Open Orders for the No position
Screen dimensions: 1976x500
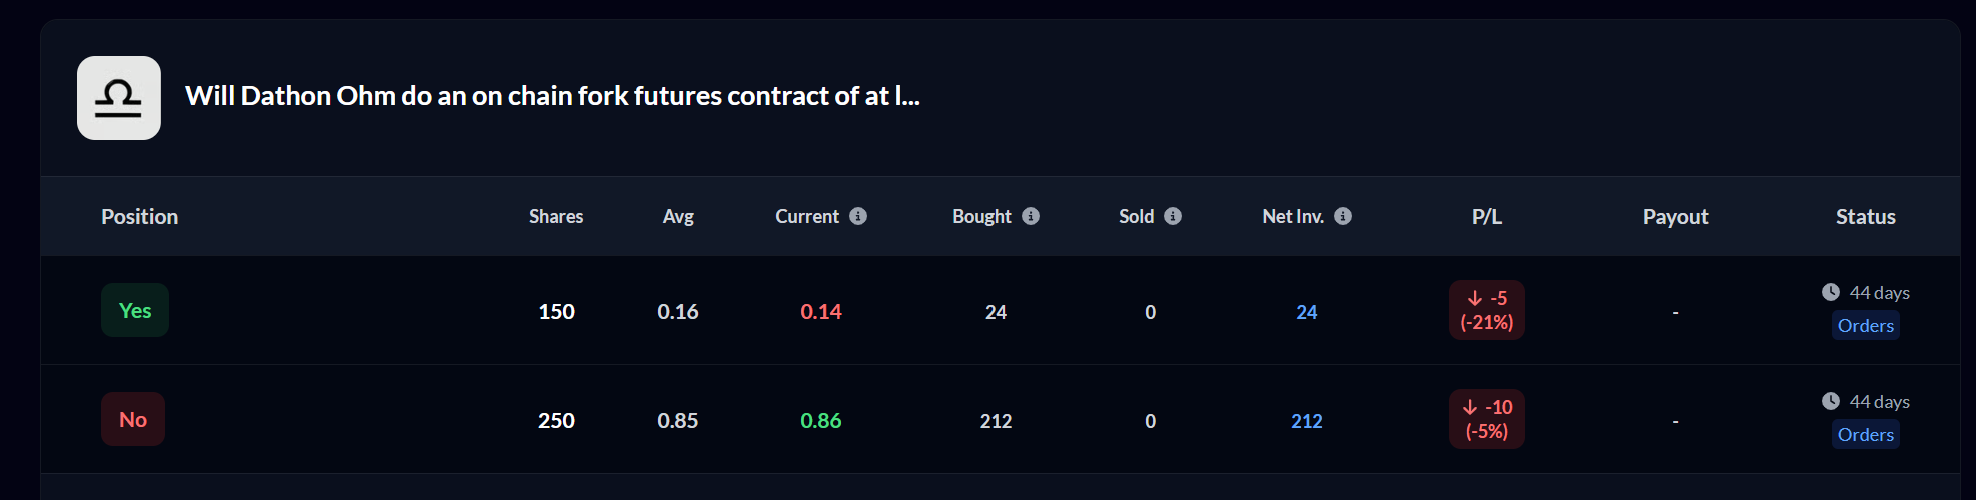[x=1865, y=435]
